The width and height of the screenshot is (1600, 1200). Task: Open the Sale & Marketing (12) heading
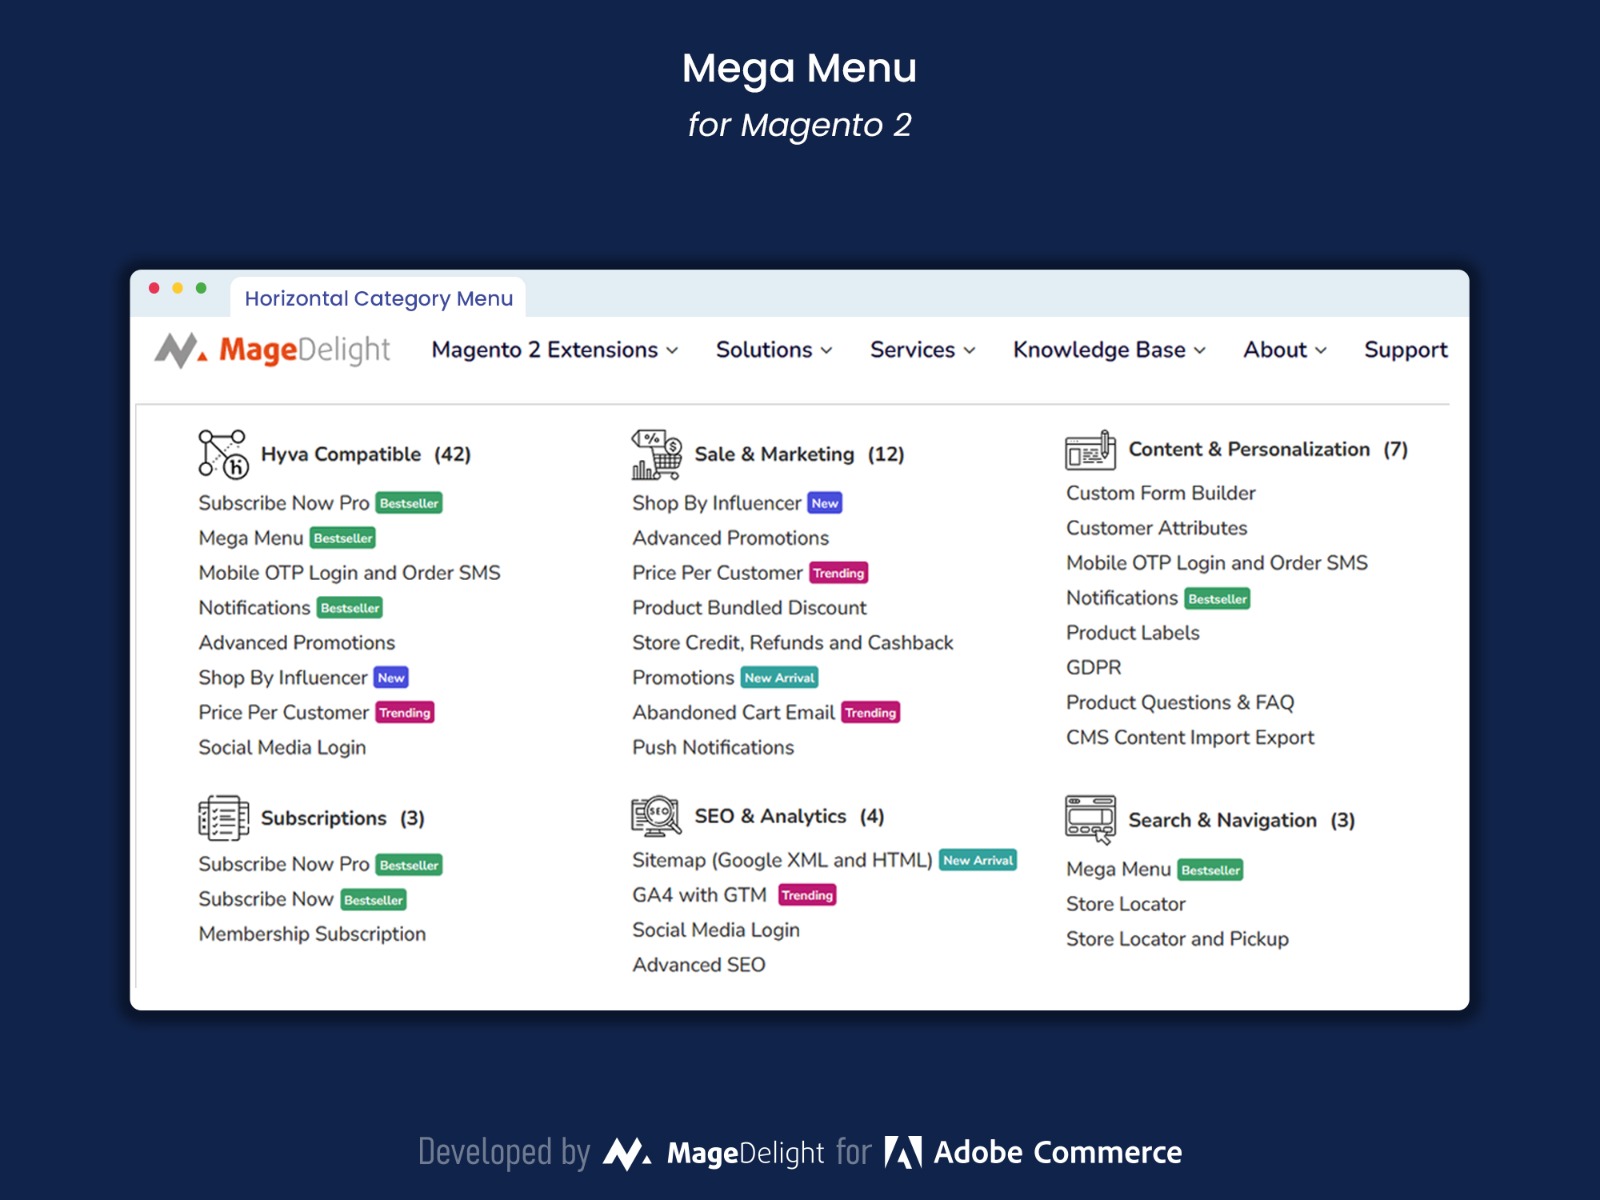[x=799, y=454]
